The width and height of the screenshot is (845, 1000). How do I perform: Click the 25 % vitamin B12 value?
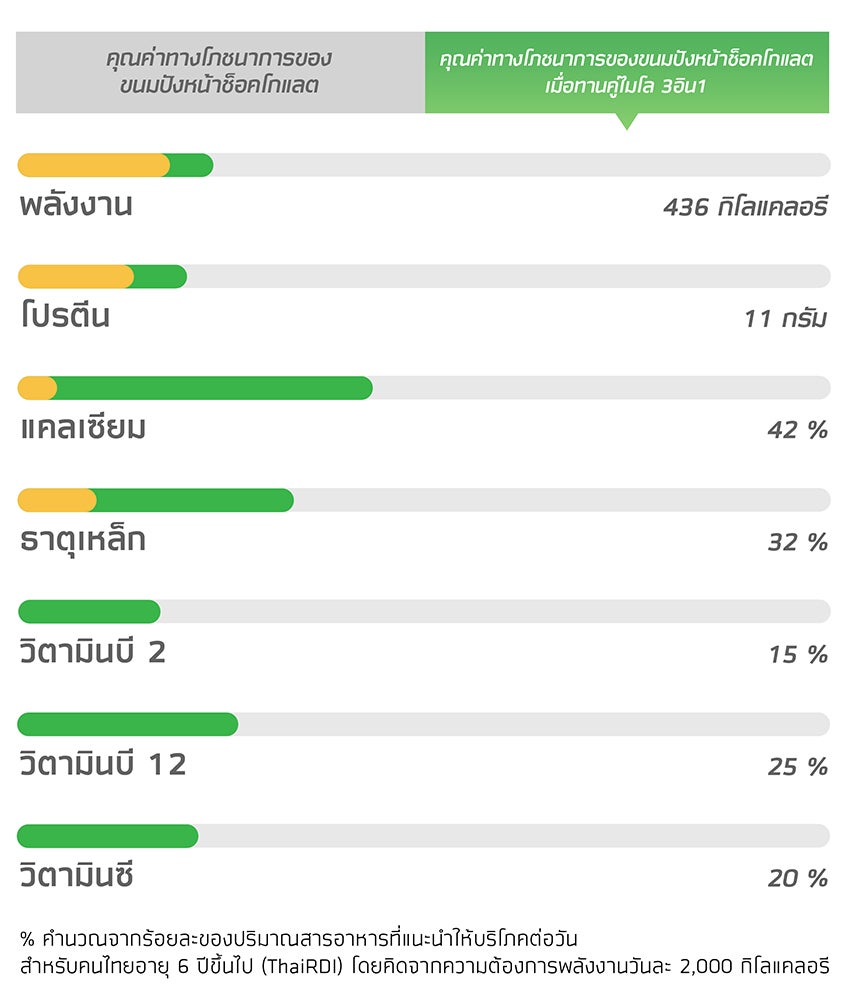tap(798, 766)
